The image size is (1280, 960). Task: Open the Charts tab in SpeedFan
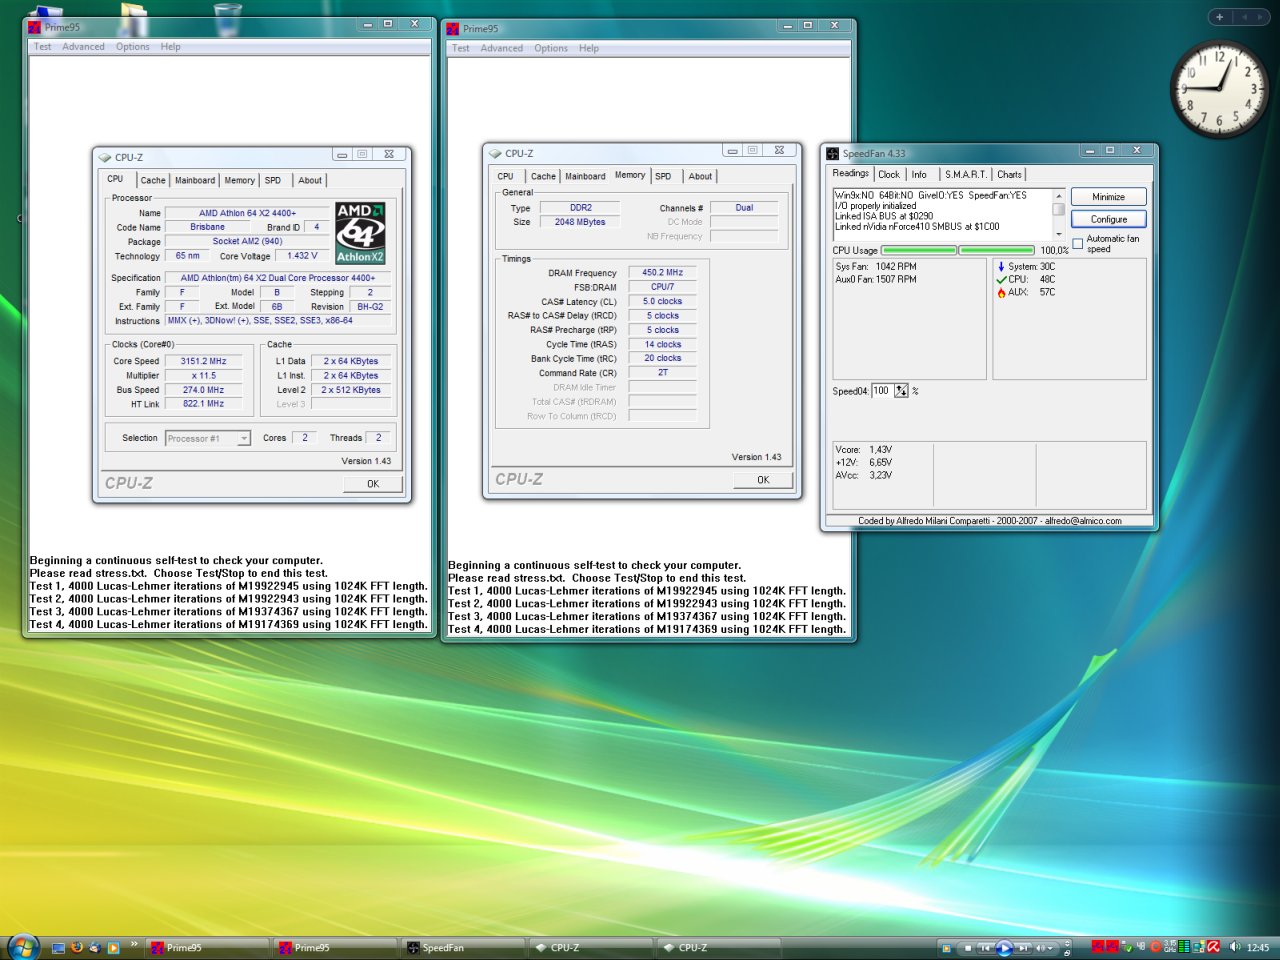click(1009, 174)
